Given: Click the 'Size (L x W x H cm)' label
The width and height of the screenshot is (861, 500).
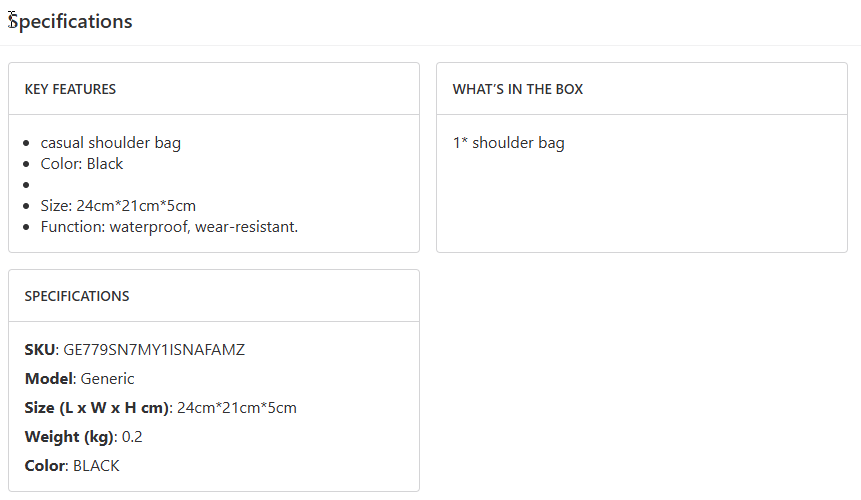Looking at the screenshot, I should point(98,408).
